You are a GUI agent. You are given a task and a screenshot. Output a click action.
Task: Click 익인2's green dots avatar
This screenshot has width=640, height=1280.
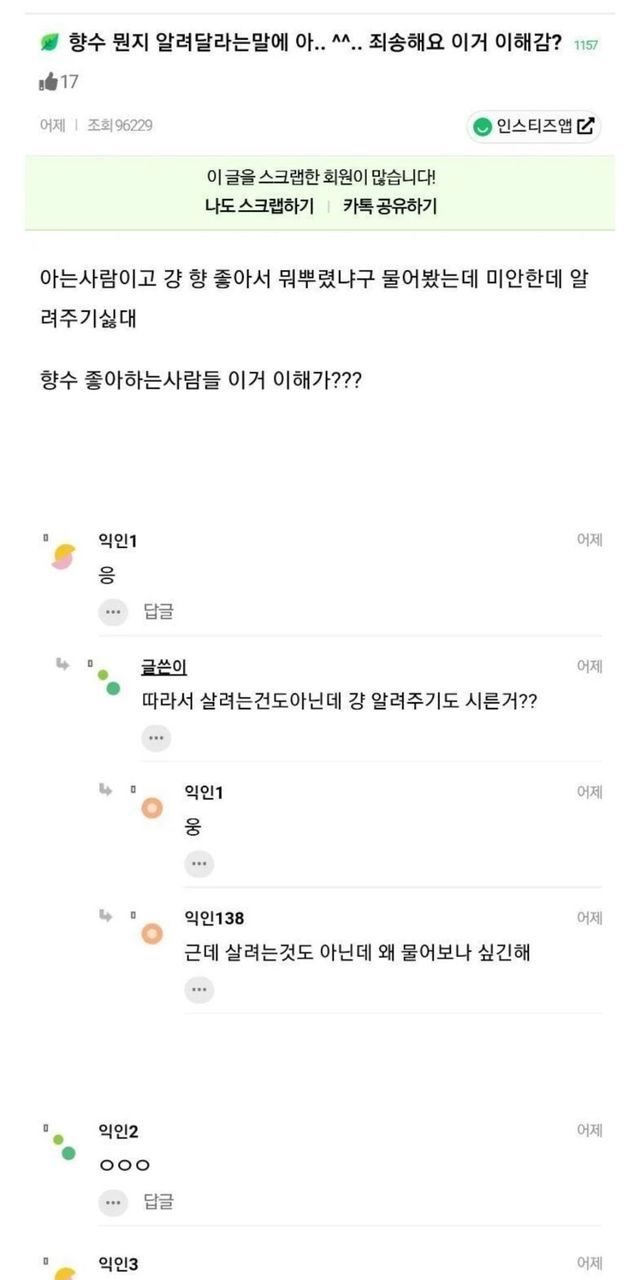[x=62, y=1146]
